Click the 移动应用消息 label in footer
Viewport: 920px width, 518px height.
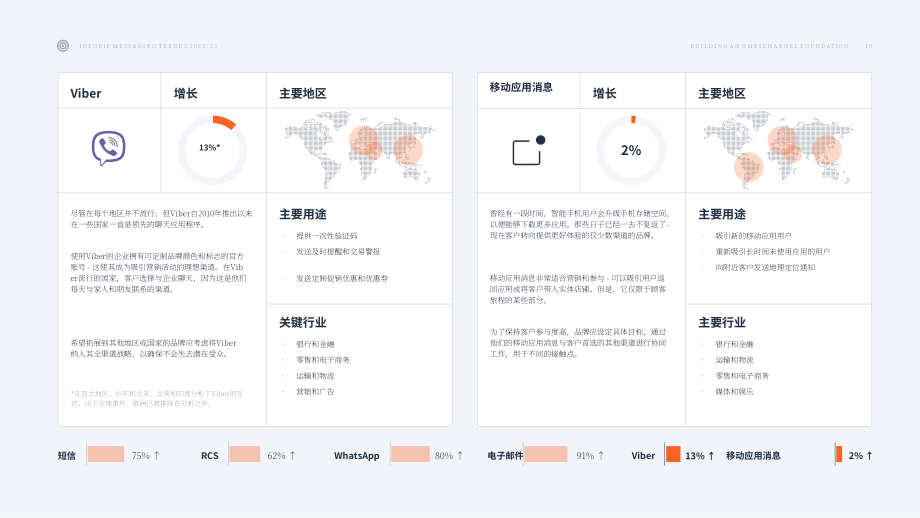coord(753,456)
